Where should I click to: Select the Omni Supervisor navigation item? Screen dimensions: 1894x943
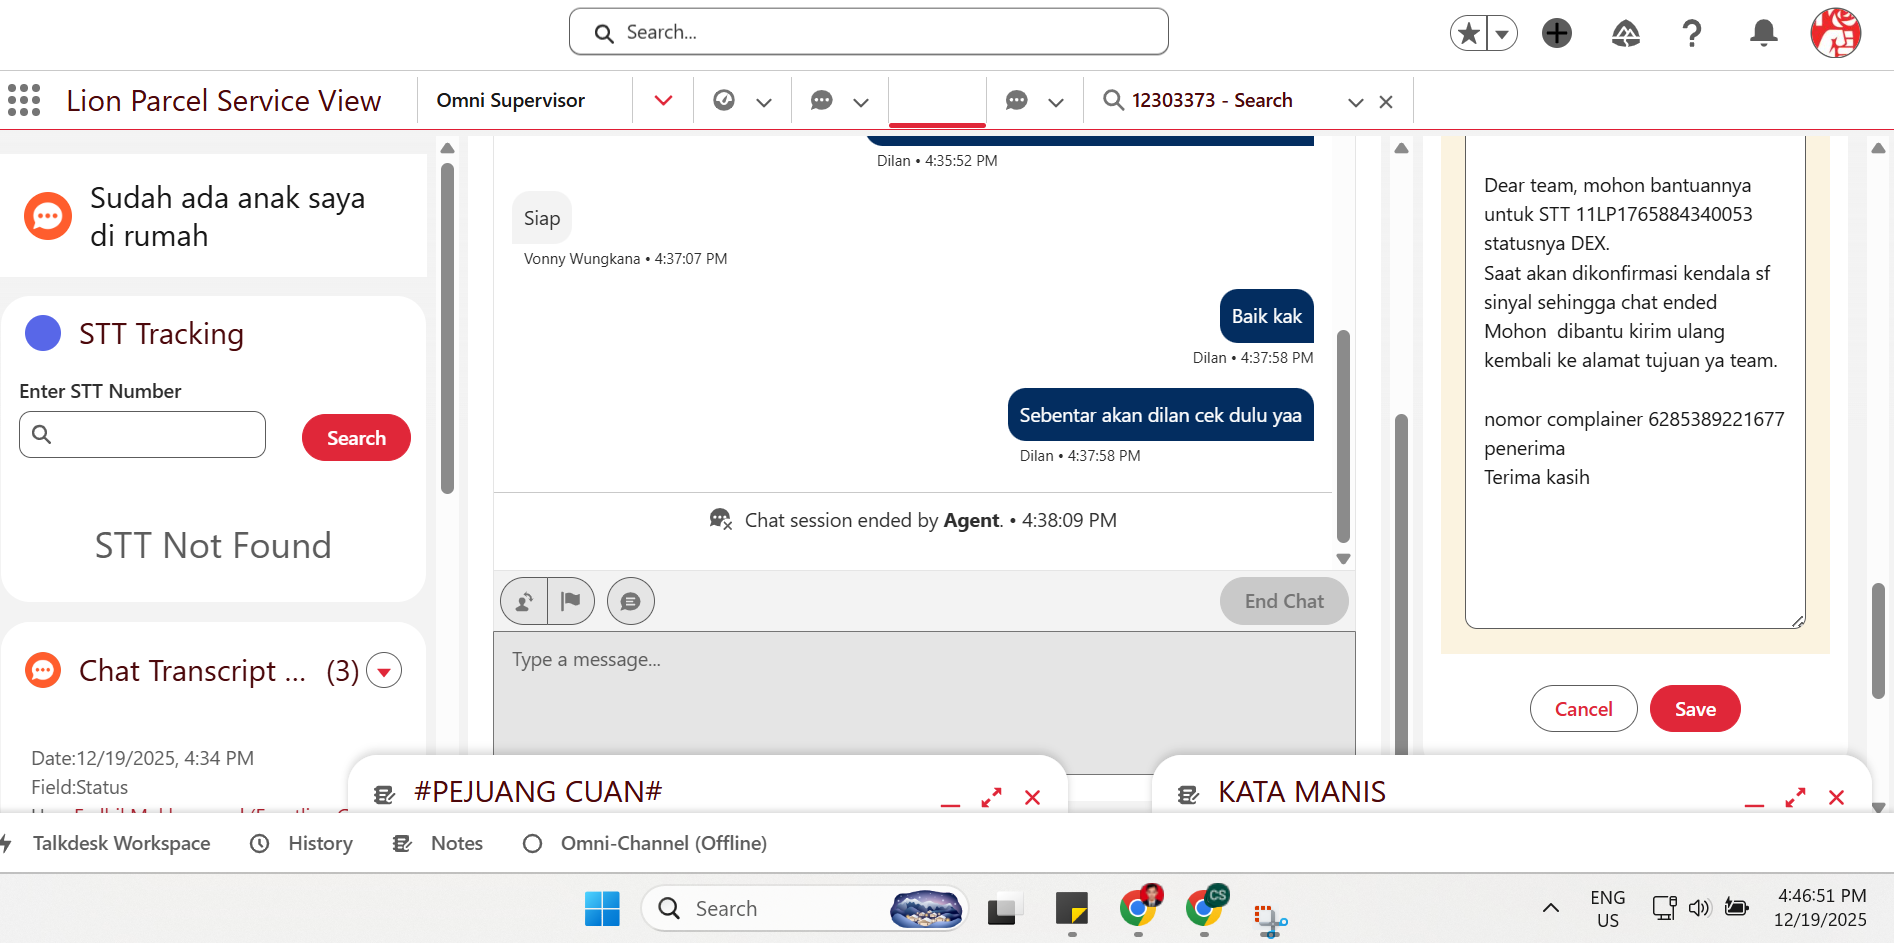pyautogui.click(x=511, y=100)
